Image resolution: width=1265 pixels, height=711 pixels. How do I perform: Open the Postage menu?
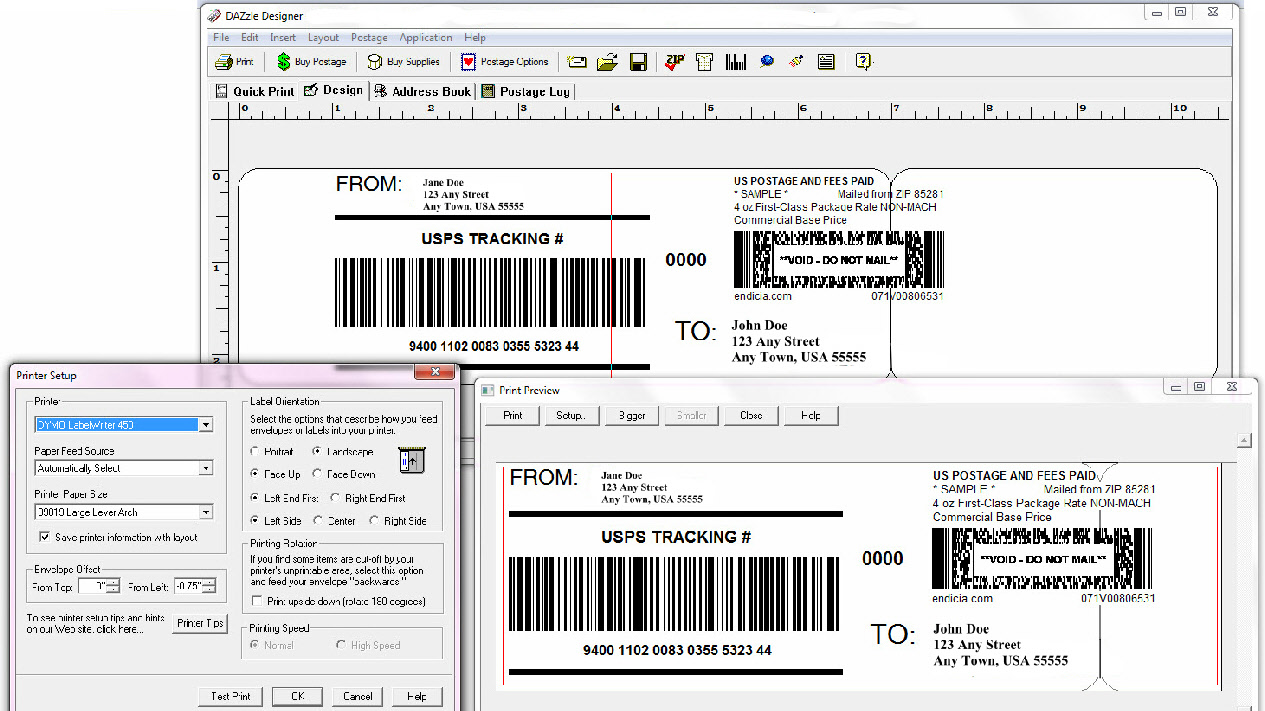369,38
